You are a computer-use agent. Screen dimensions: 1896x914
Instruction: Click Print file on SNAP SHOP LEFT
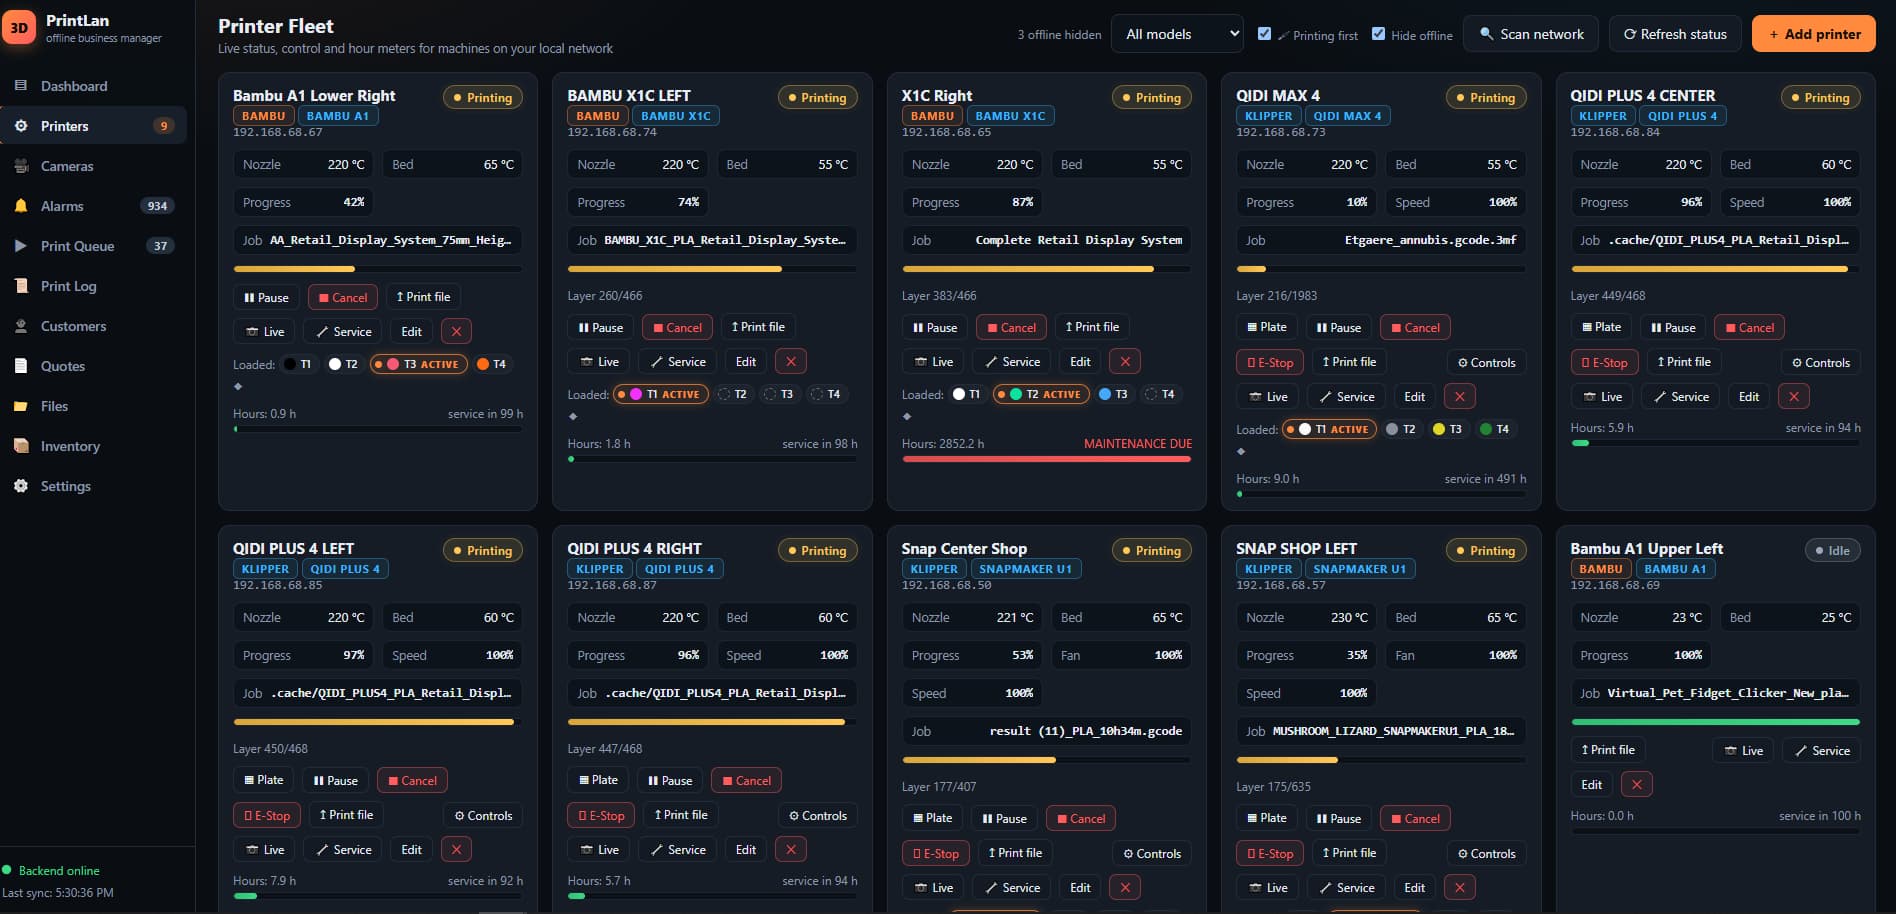point(1348,853)
